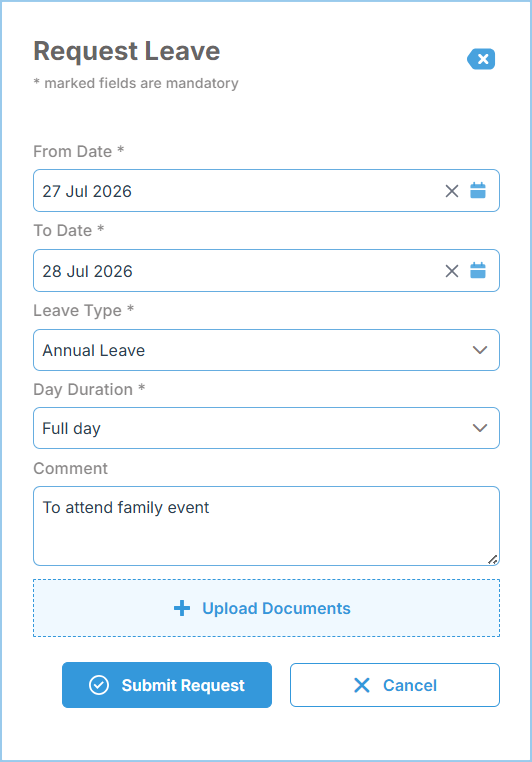Click the Comment box resize handle

pos(493,559)
